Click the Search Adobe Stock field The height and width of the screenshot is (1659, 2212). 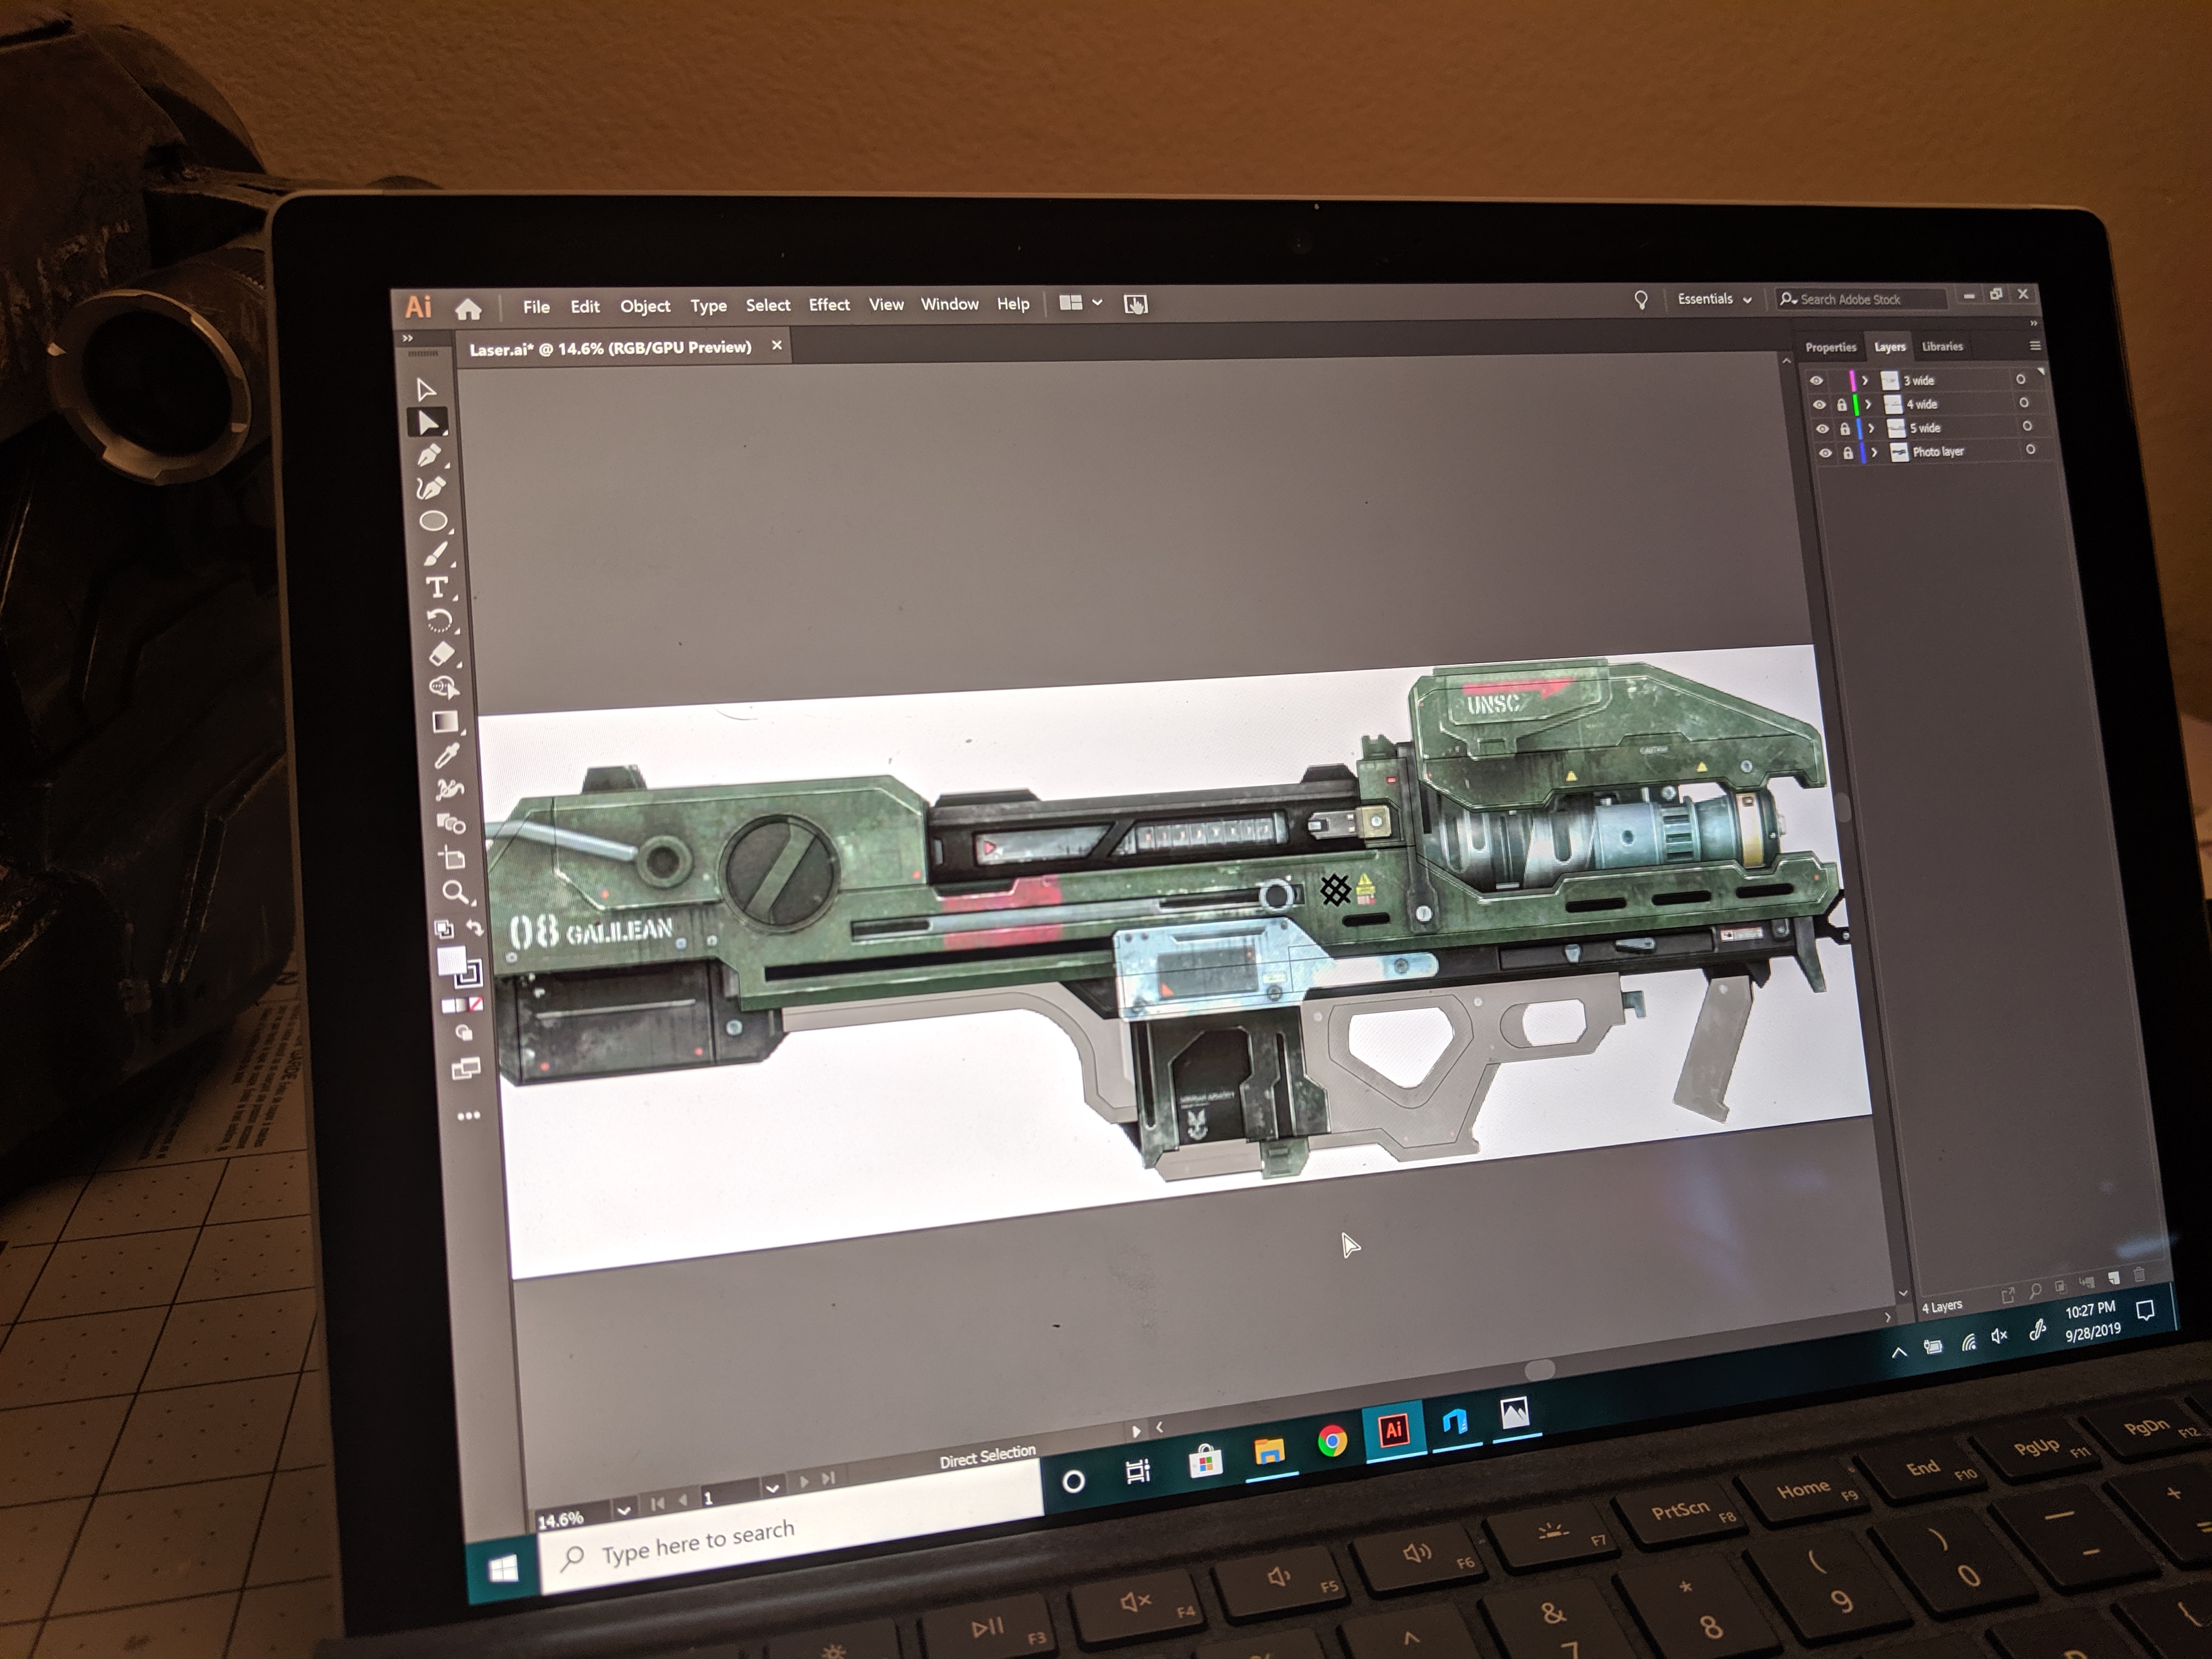tap(1861, 299)
